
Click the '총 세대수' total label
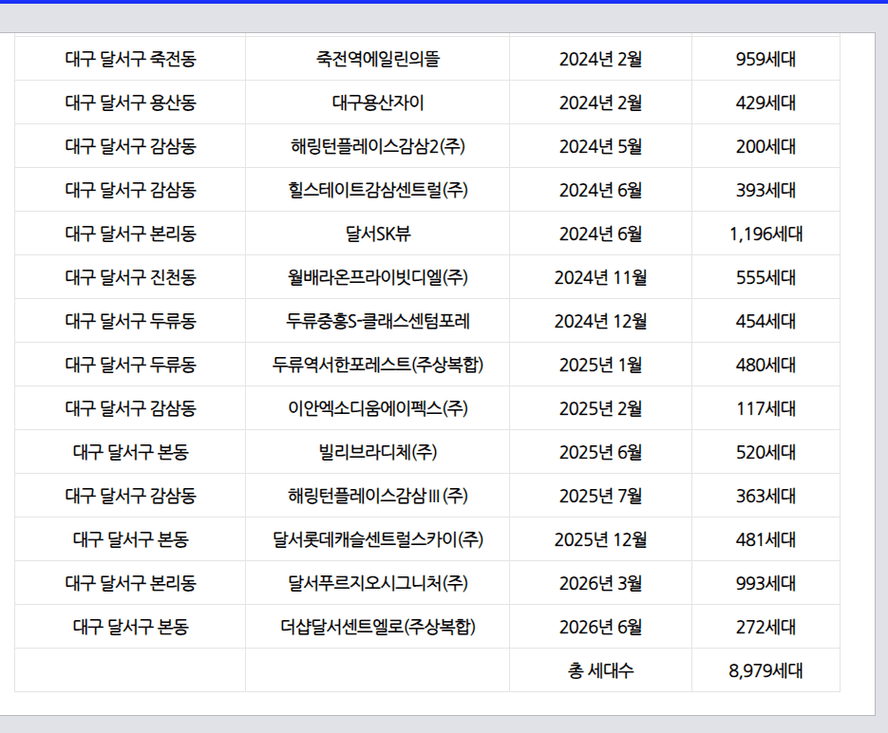click(600, 671)
